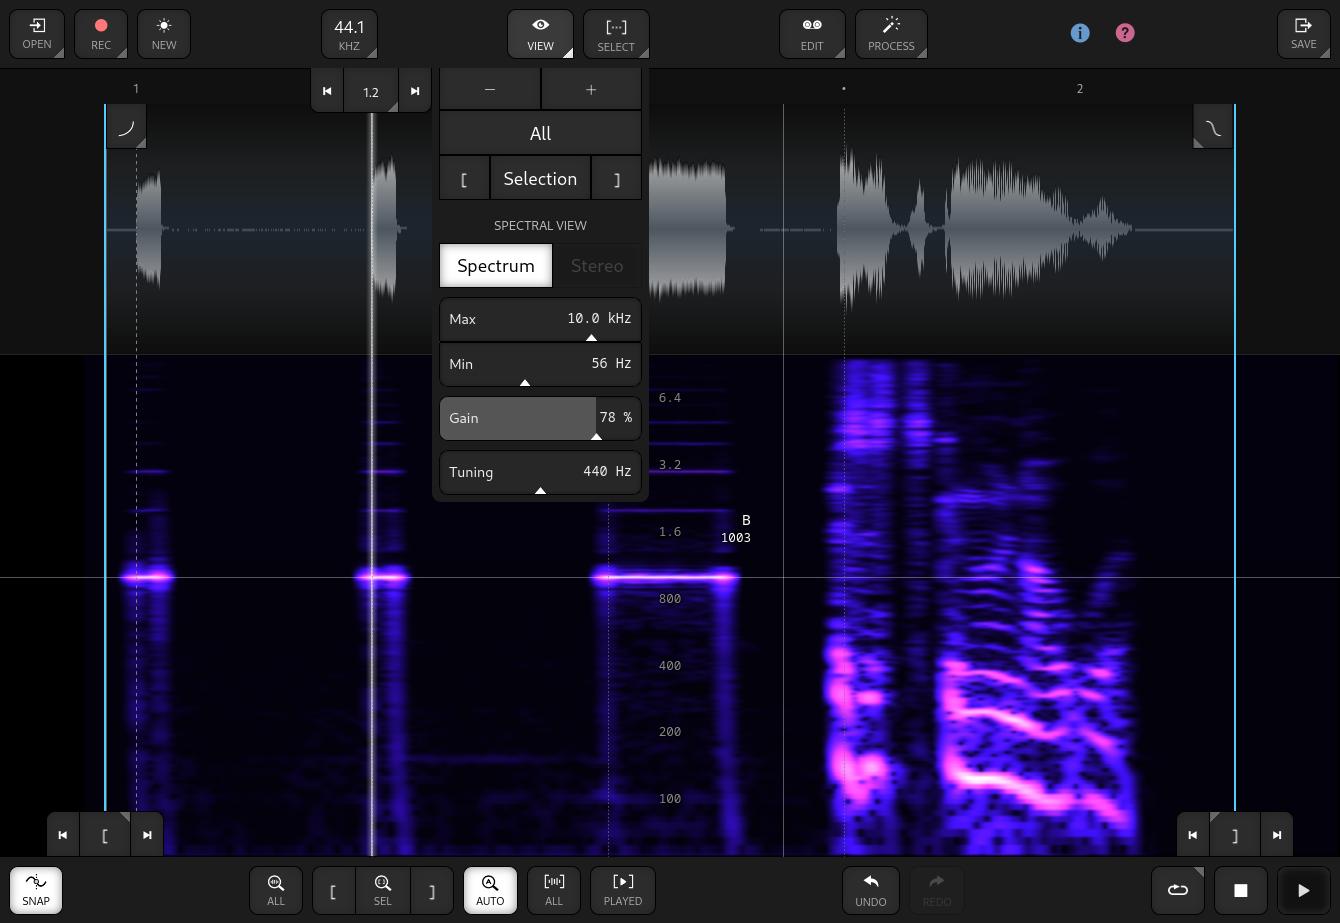Toggle the Stereo view option
The height and width of the screenshot is (923, 1340).
tap(597, 265)
